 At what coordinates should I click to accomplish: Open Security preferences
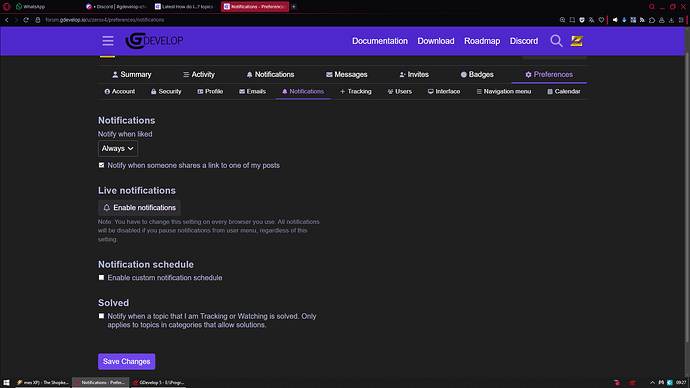pyautogui.click(x=166, y=92)
